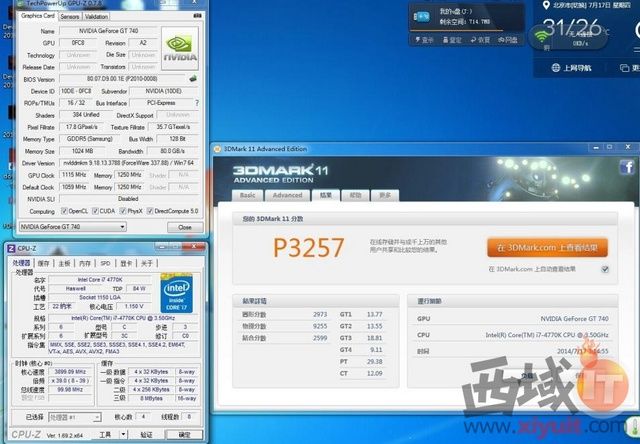
Task: Open the 缓存 tab in CPU-Z
Action: pyautogui.click(x=43, y=263)
